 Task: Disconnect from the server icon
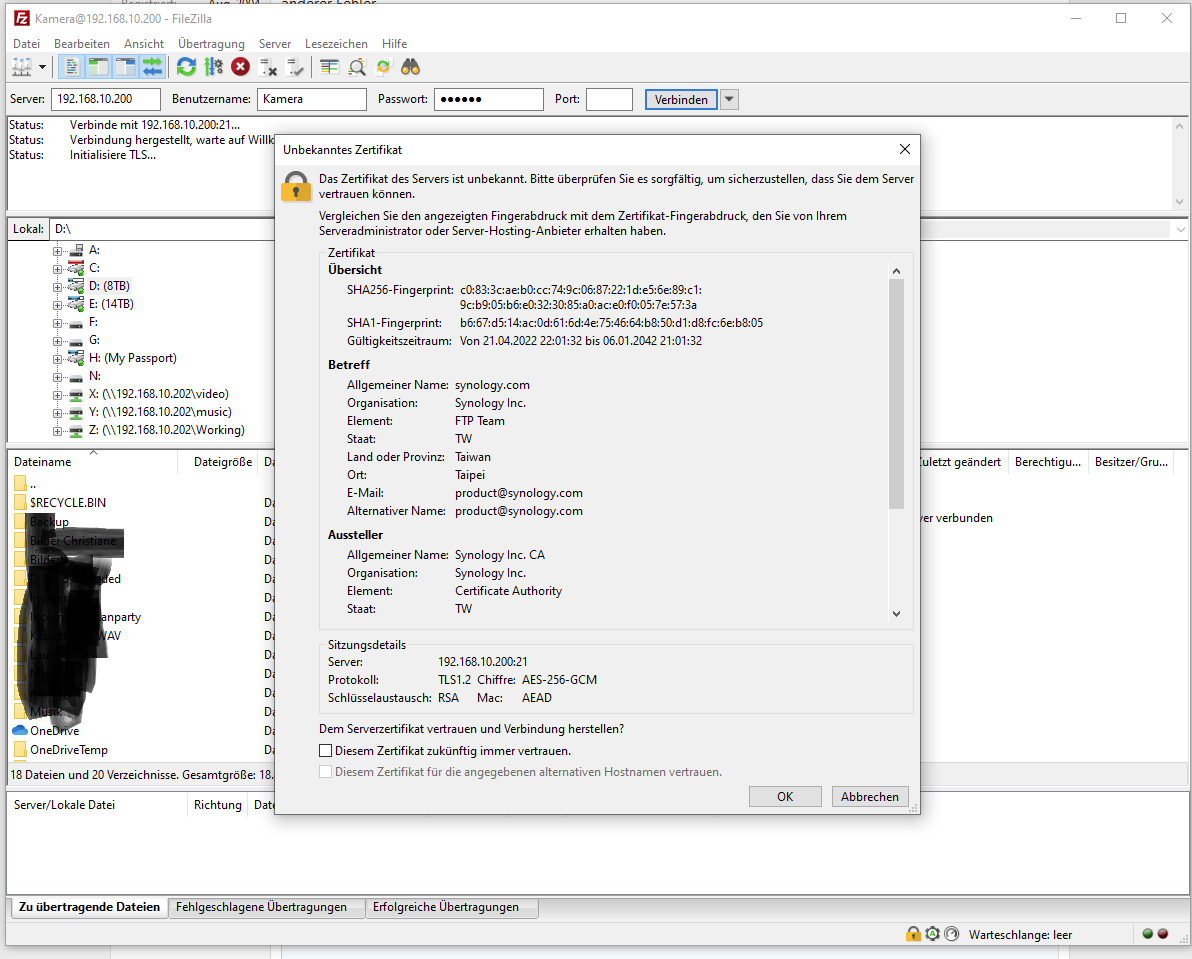point(268,67)
